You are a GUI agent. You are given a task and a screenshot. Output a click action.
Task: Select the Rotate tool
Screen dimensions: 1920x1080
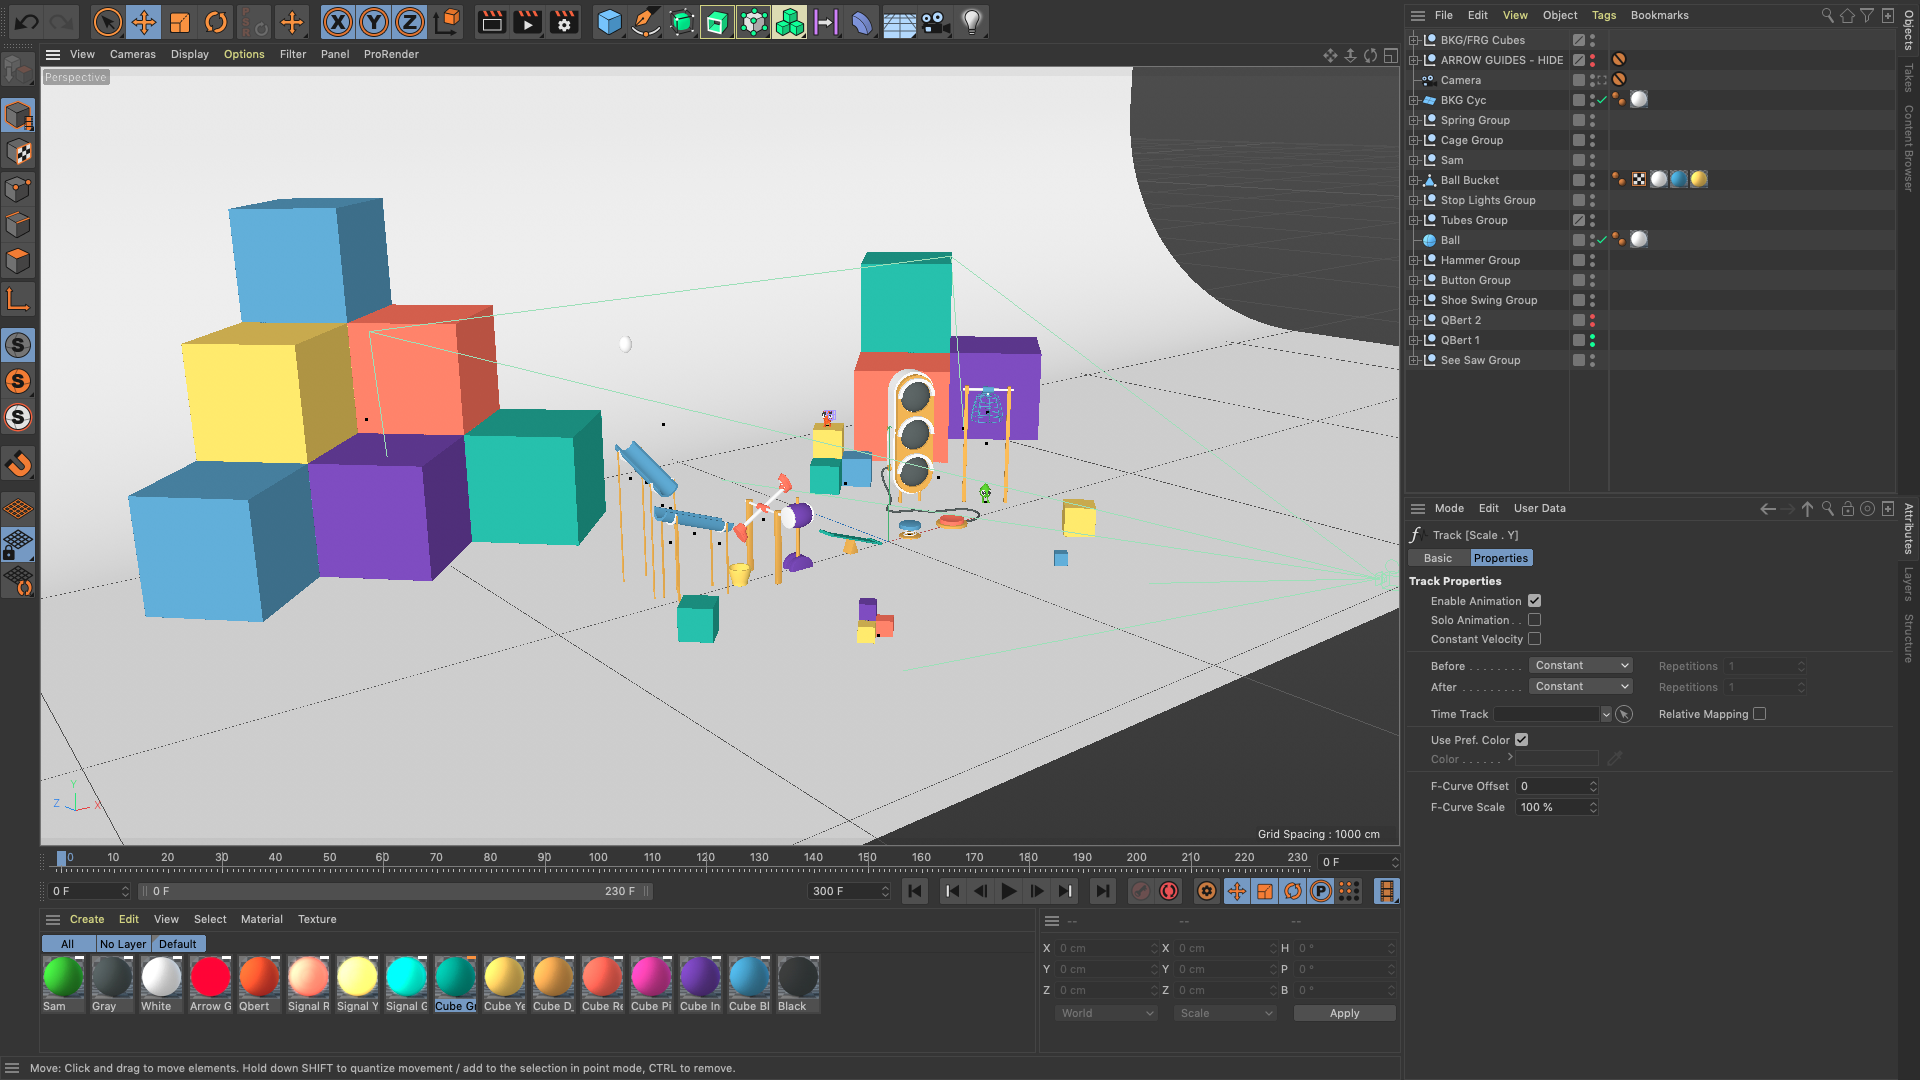(x=216, y=21)
